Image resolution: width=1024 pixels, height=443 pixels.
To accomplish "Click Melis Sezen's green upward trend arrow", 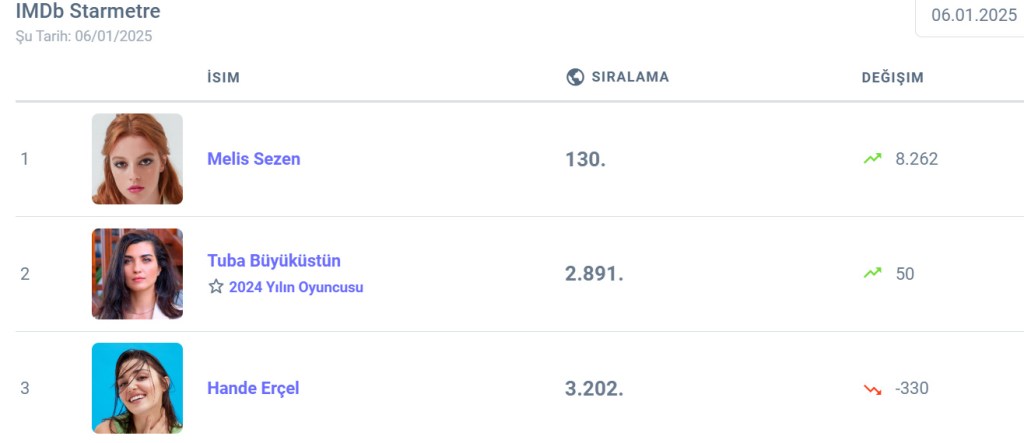I will (x=873, y=158).
